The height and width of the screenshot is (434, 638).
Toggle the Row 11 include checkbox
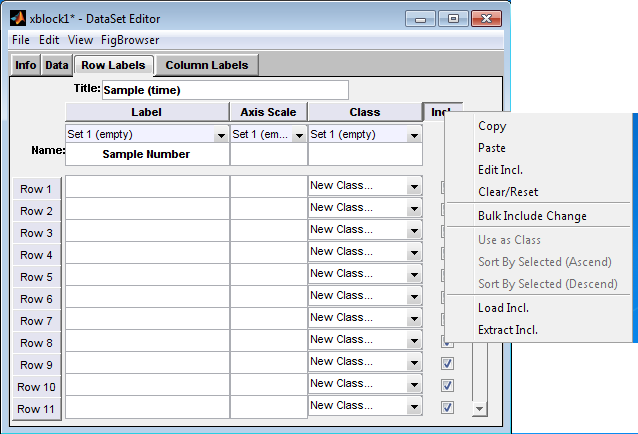[447, 408]
